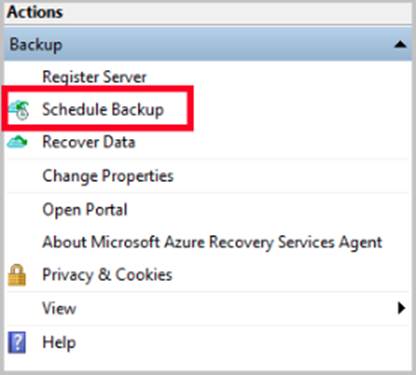
Task: Select Register Server action
Action: 94,77
